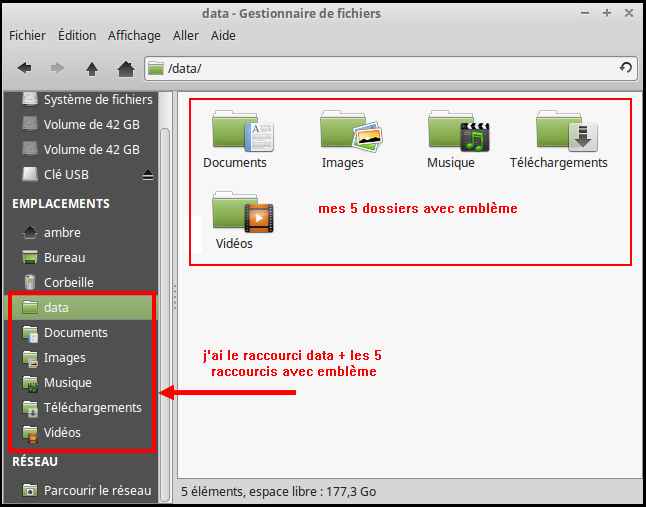The image size is (646, 507).
Task: Open the Vidéos folder icon
Action: [236, 213]
